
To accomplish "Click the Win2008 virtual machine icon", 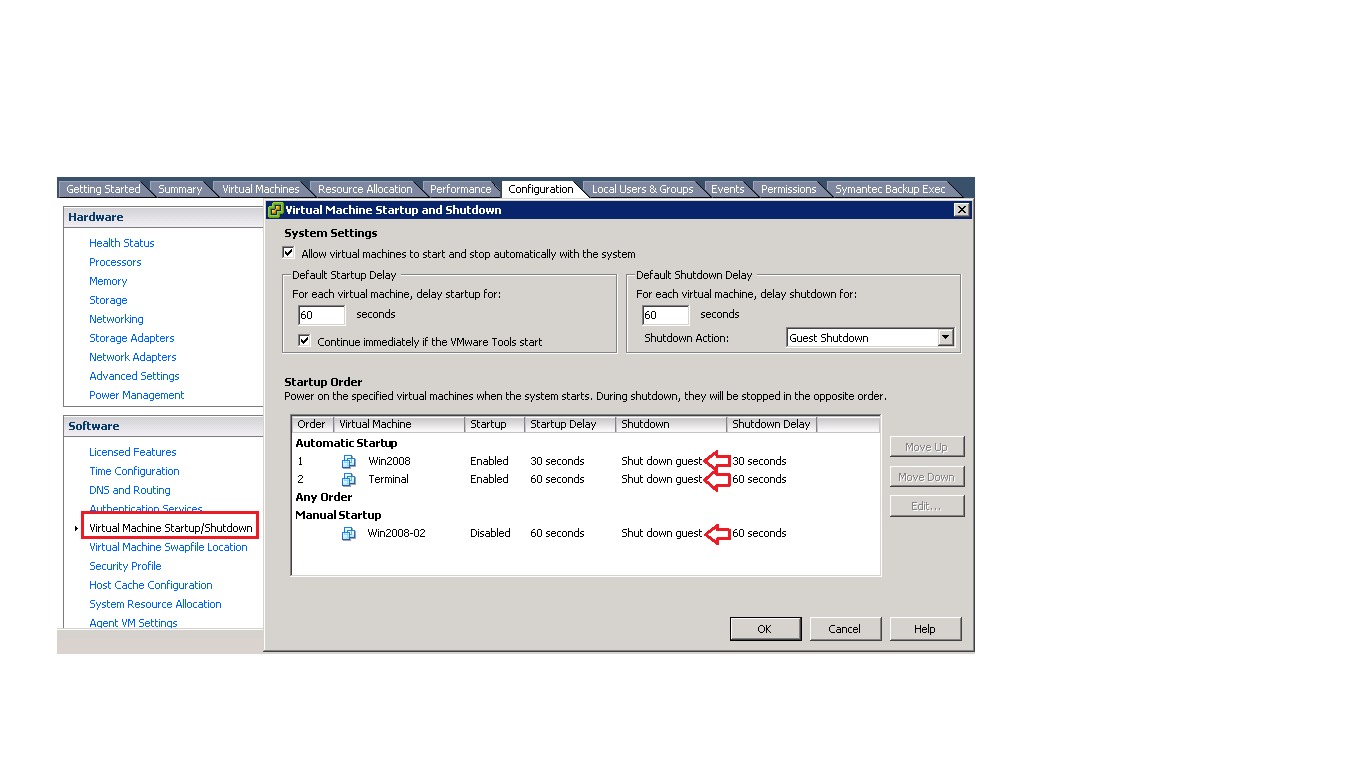I will pyautogui.click(x=348, y=461).
